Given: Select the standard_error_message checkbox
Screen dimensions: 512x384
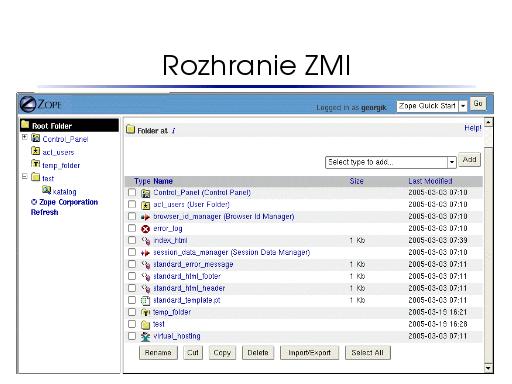Looking at the screenshot, I should coord(132,264).
